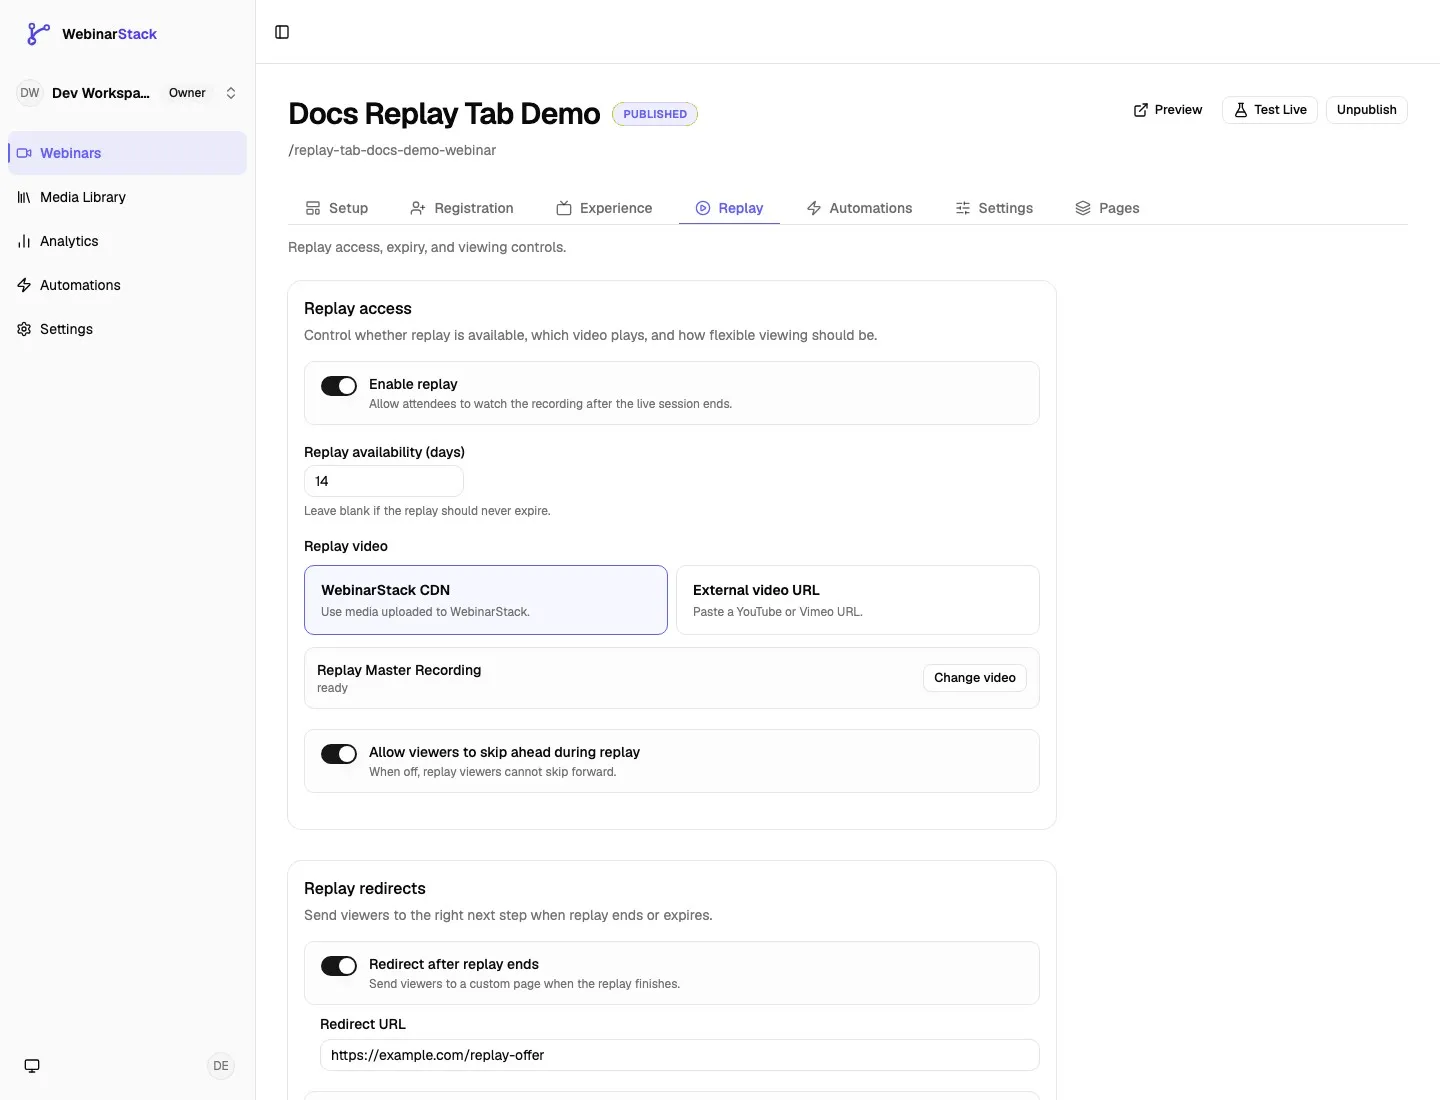Click the Unpublish button
Screen dimensions: 1440x1100
[1367, 110]
